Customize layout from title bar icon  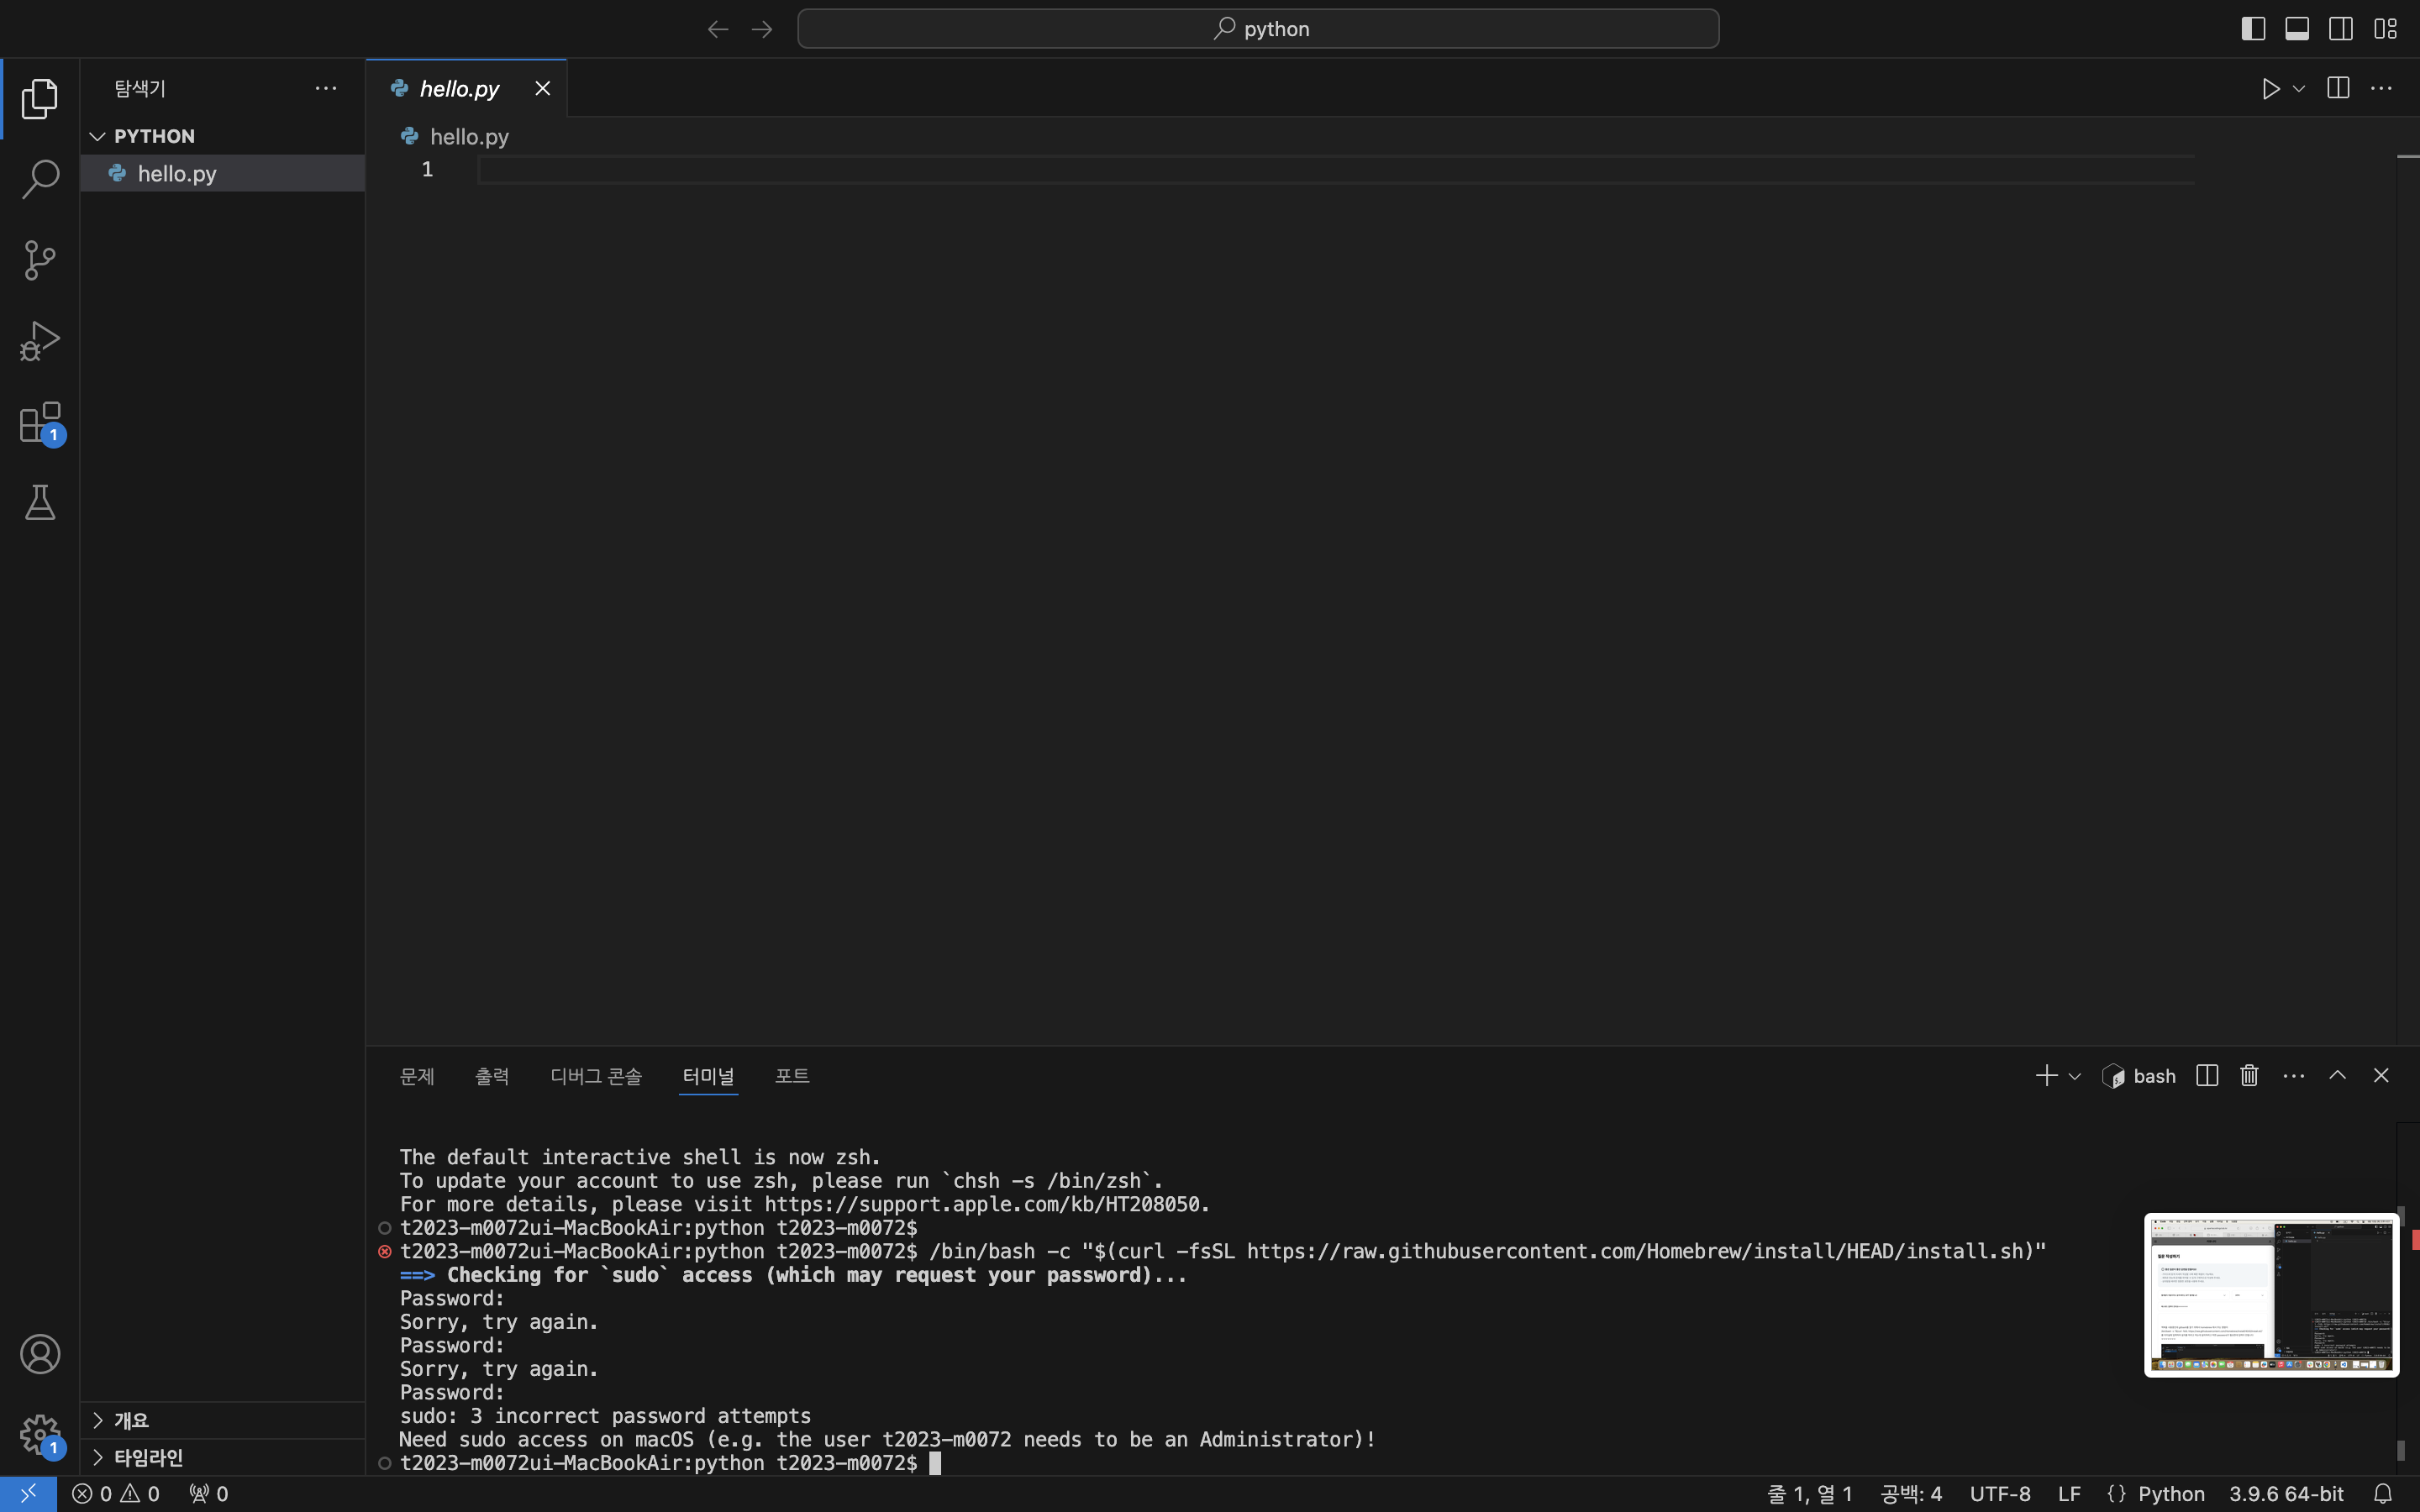2386,29
